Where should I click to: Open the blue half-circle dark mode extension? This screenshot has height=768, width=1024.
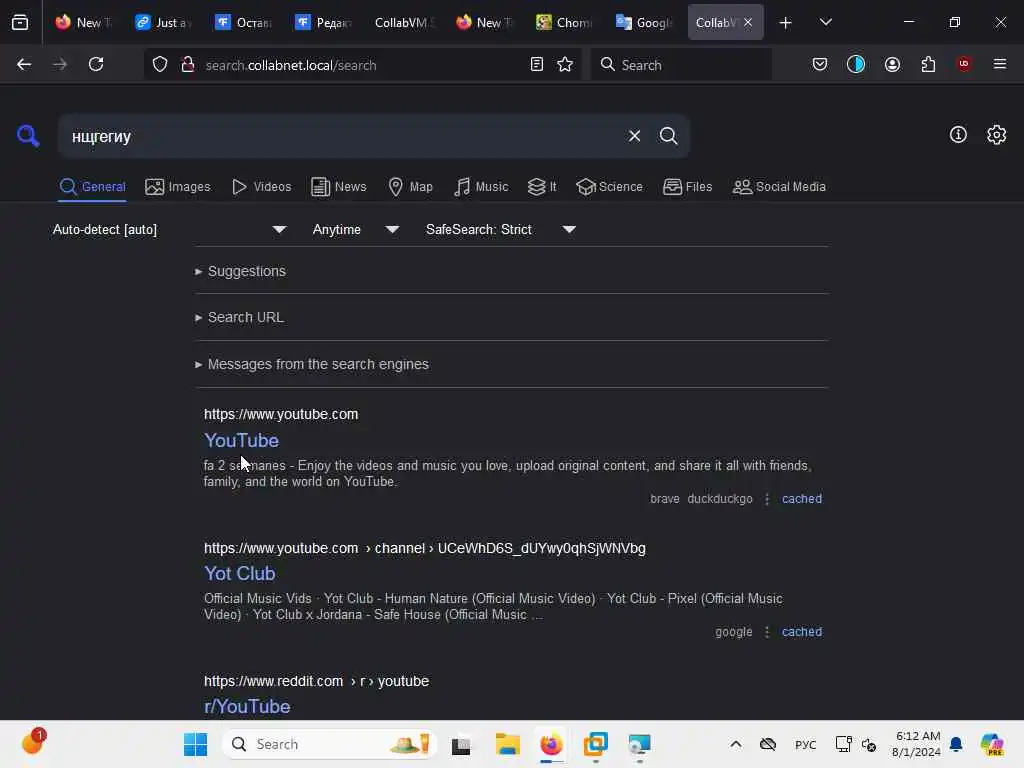pos(856,64)
